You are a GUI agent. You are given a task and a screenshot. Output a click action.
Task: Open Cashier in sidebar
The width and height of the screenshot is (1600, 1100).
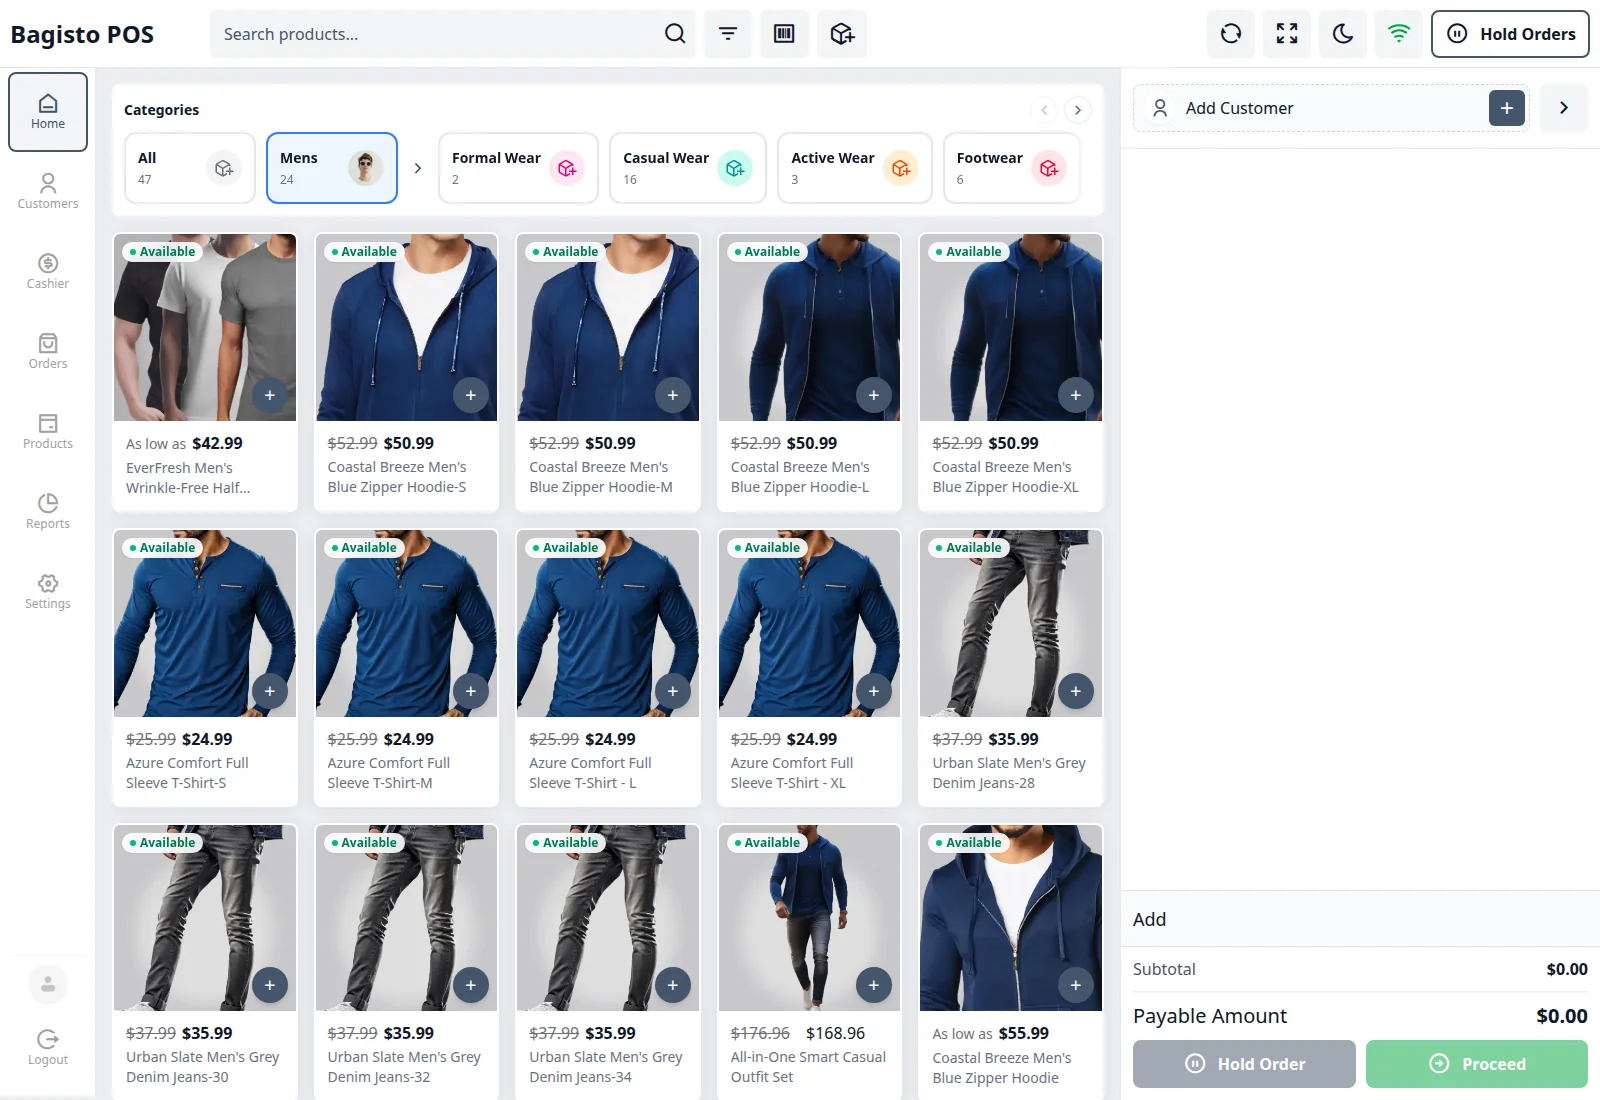point(48,272)
